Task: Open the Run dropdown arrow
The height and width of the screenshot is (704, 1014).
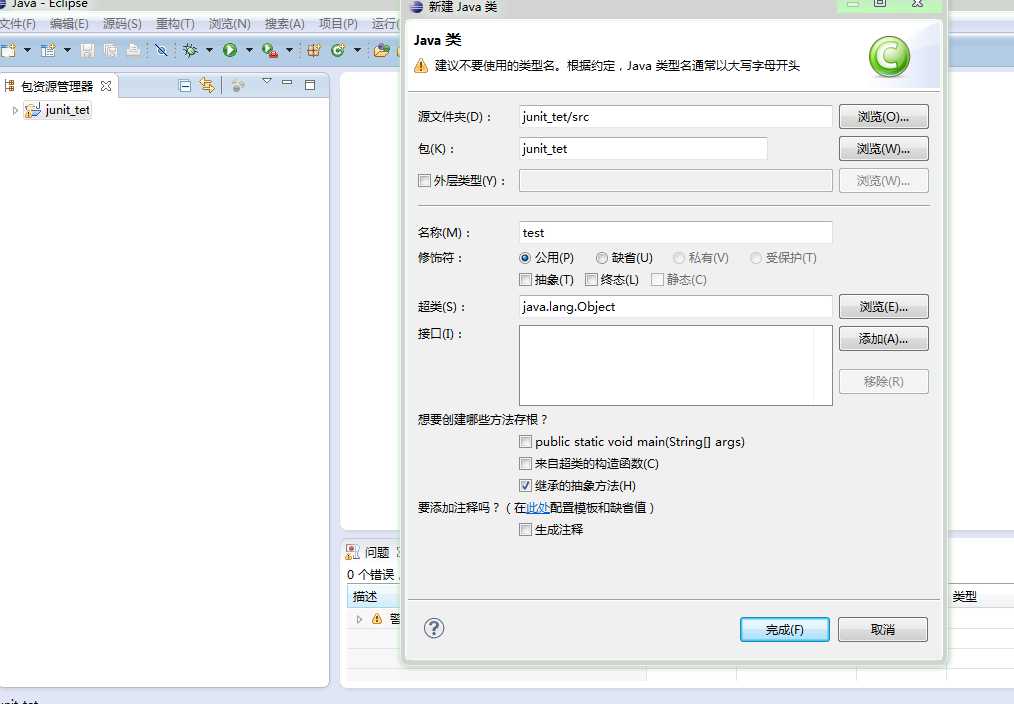Action: coord(249,50)
